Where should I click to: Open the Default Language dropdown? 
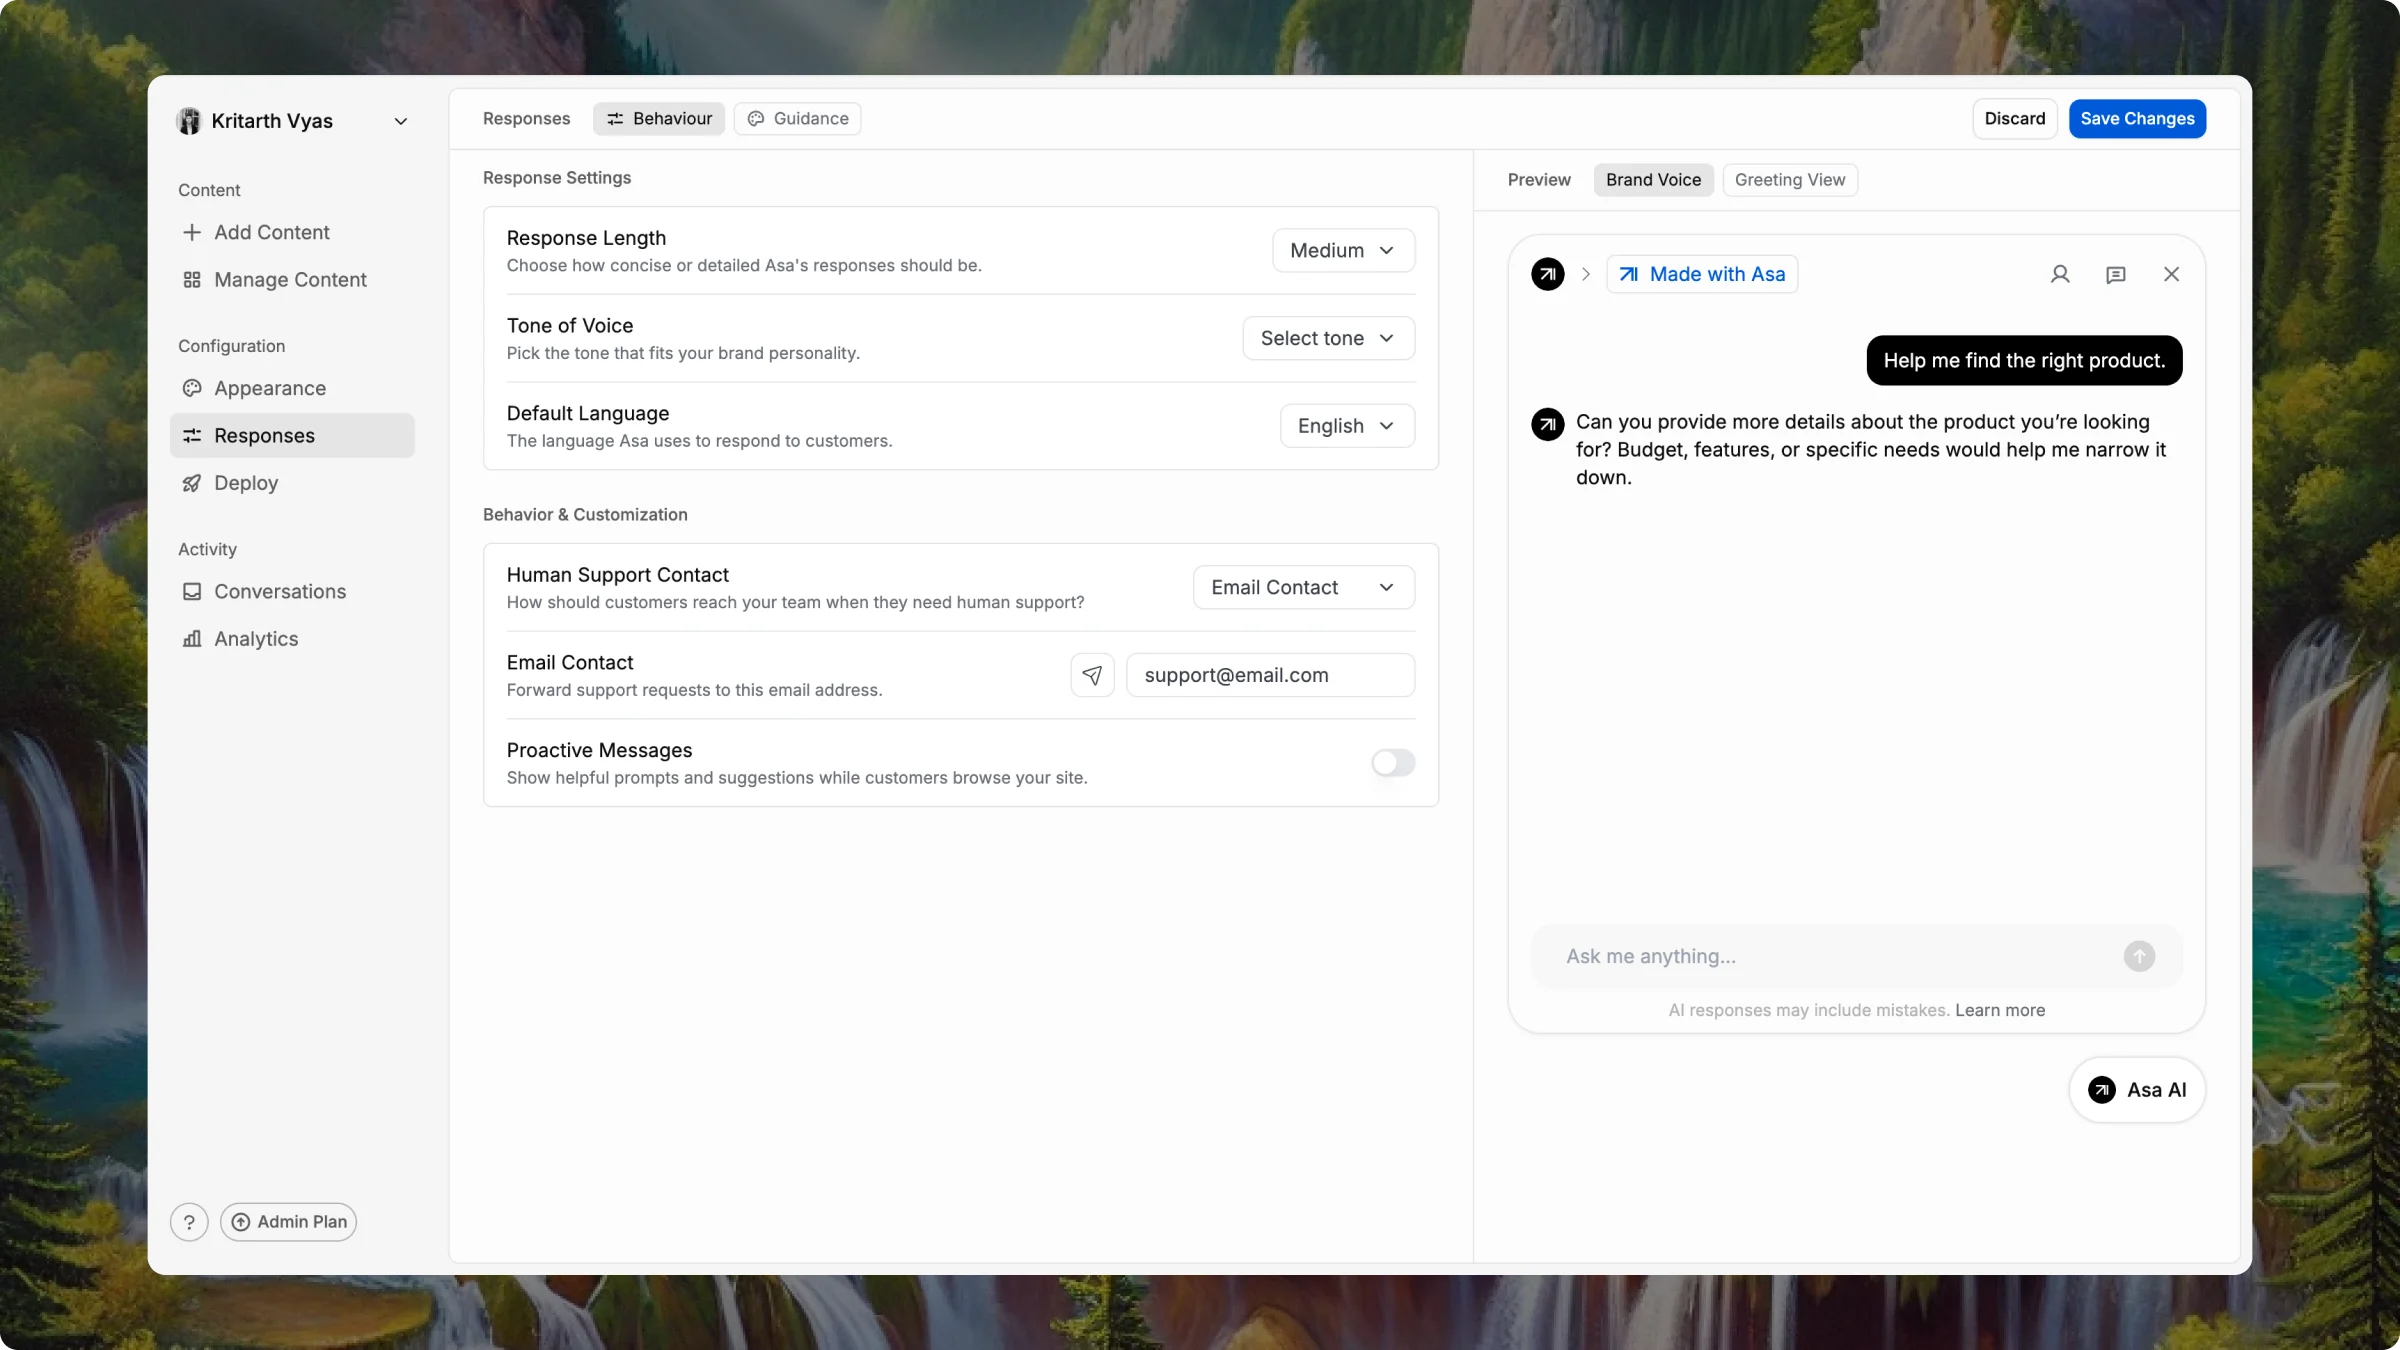coord(1347,426)
